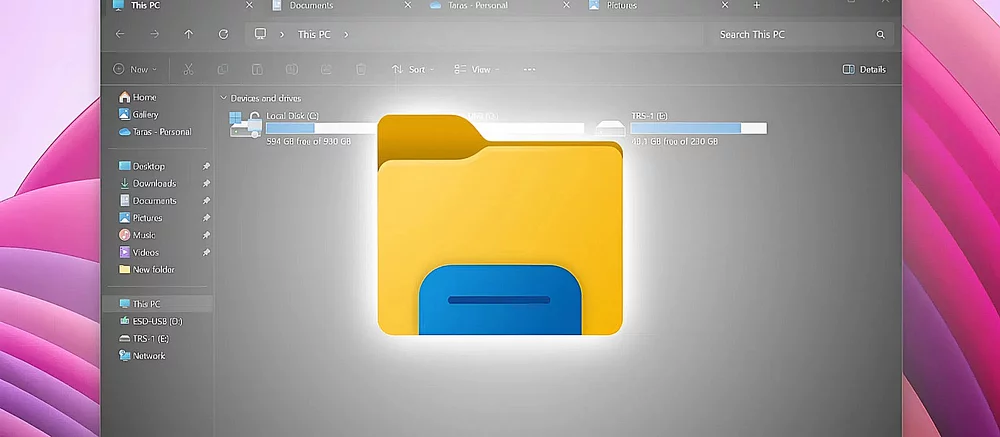Unpin Videos using its pin icon

206,252
